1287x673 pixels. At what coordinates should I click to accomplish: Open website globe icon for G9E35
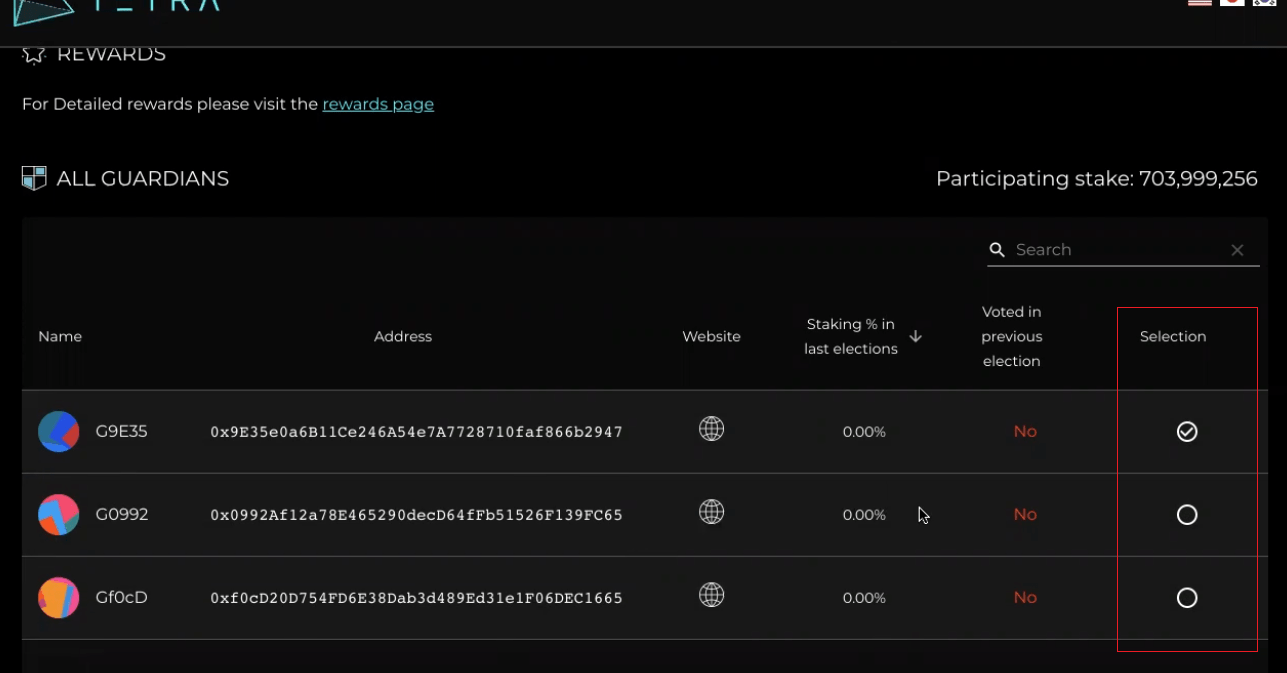[711, 429]
